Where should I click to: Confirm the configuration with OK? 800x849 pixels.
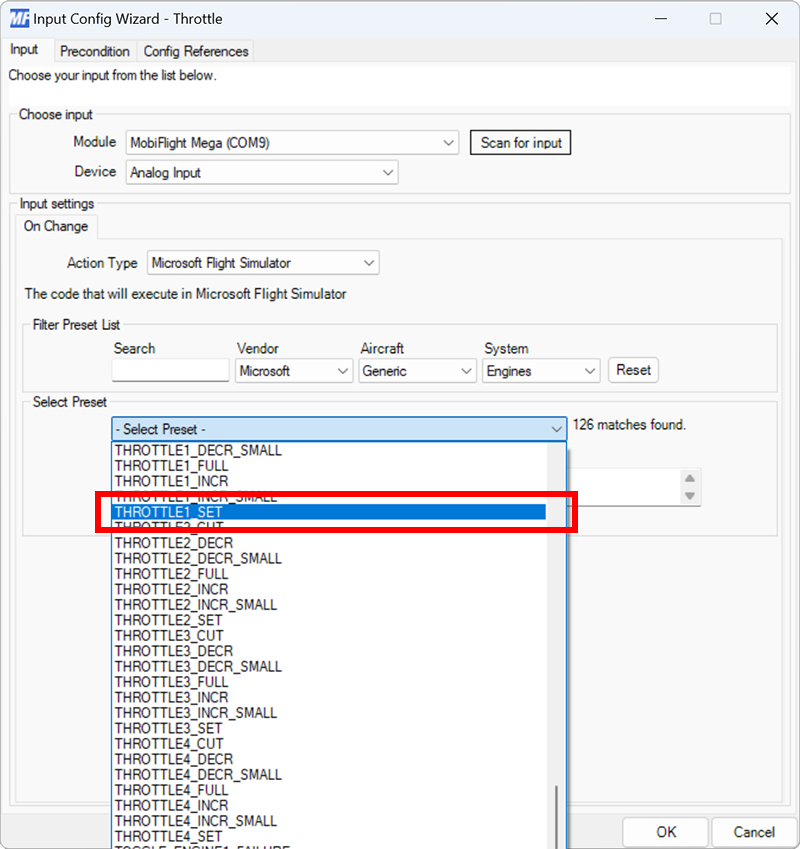tap(664, 831)
